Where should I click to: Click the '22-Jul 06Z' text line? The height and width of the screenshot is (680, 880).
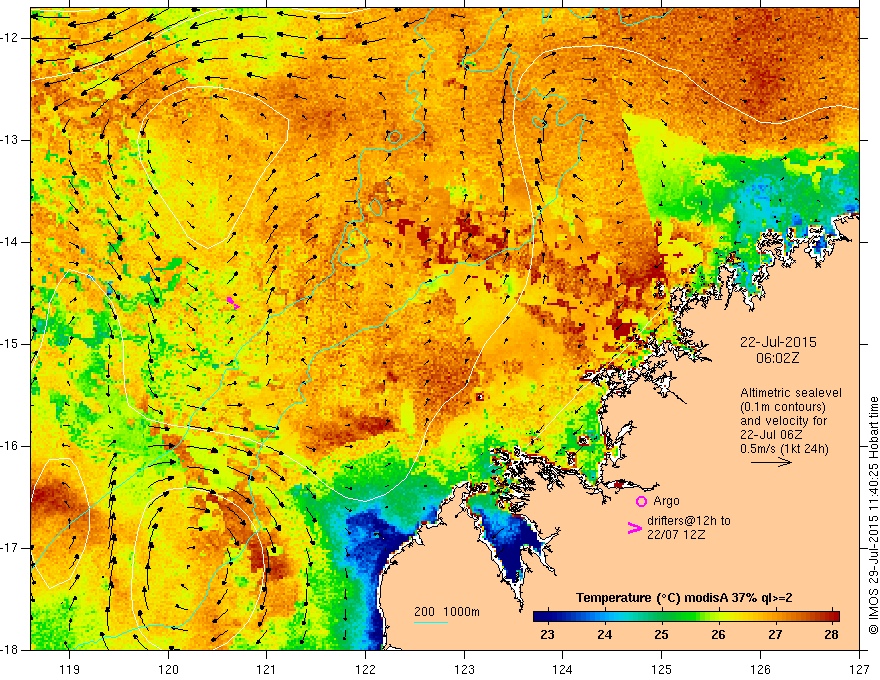click(x=771, y=435)
